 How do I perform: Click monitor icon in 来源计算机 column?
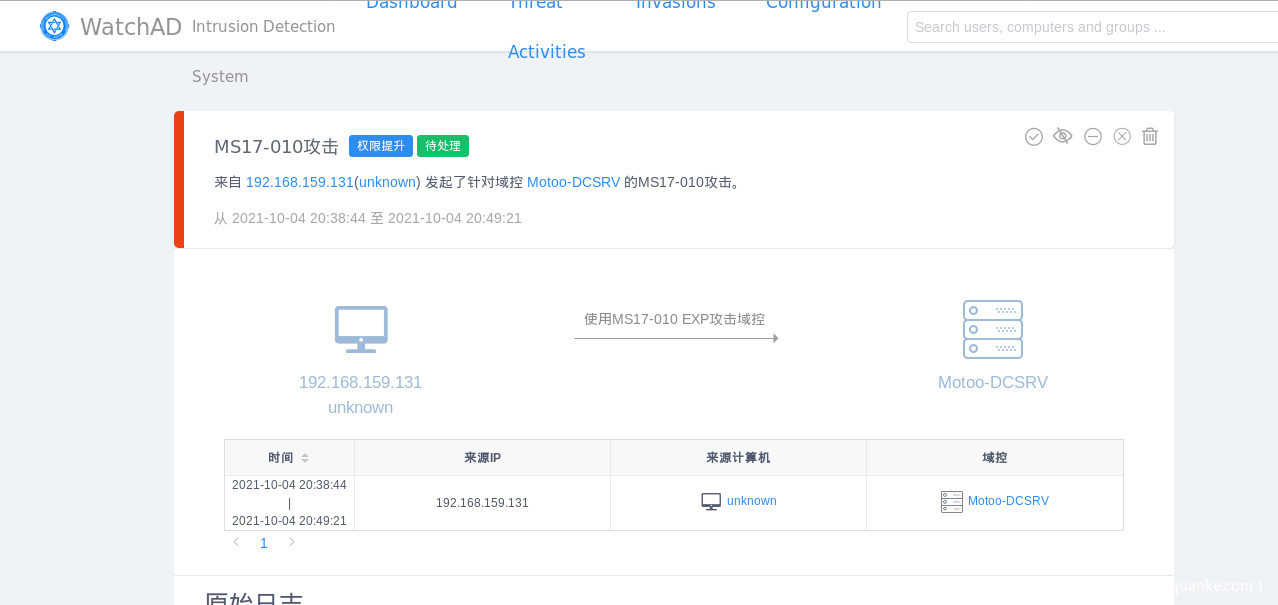711,502
